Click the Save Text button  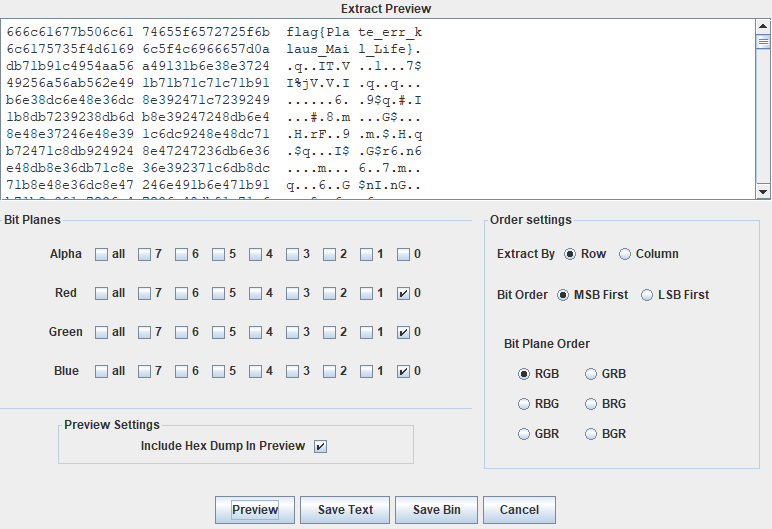[345, 510]
